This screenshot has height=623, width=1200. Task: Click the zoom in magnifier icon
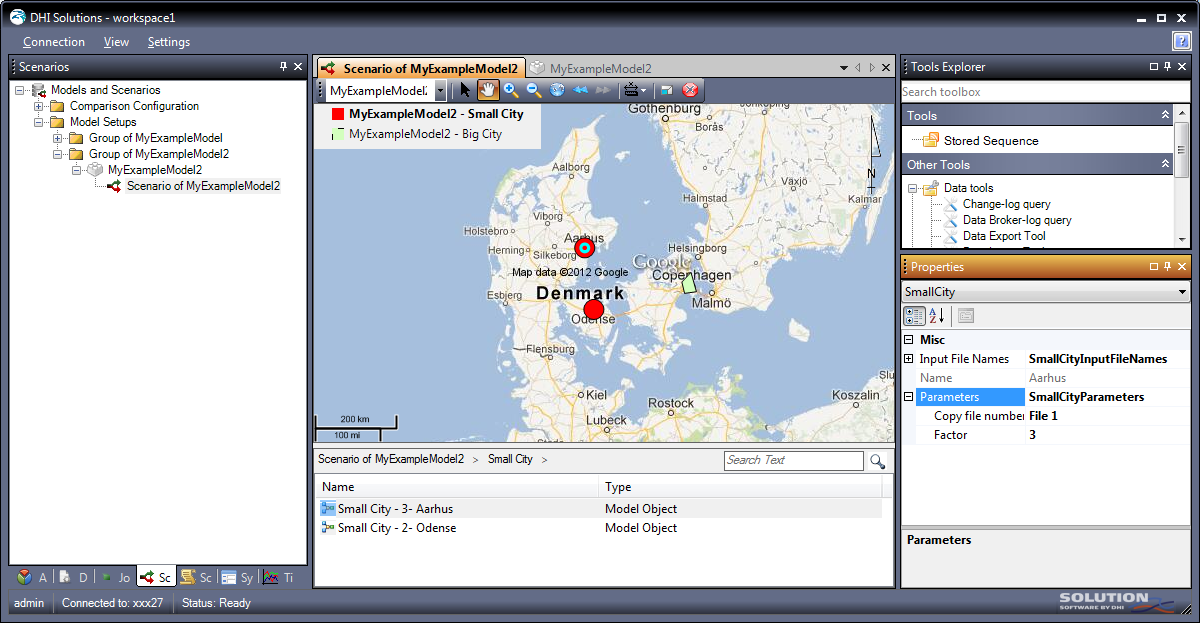click(x=511, y=90)
